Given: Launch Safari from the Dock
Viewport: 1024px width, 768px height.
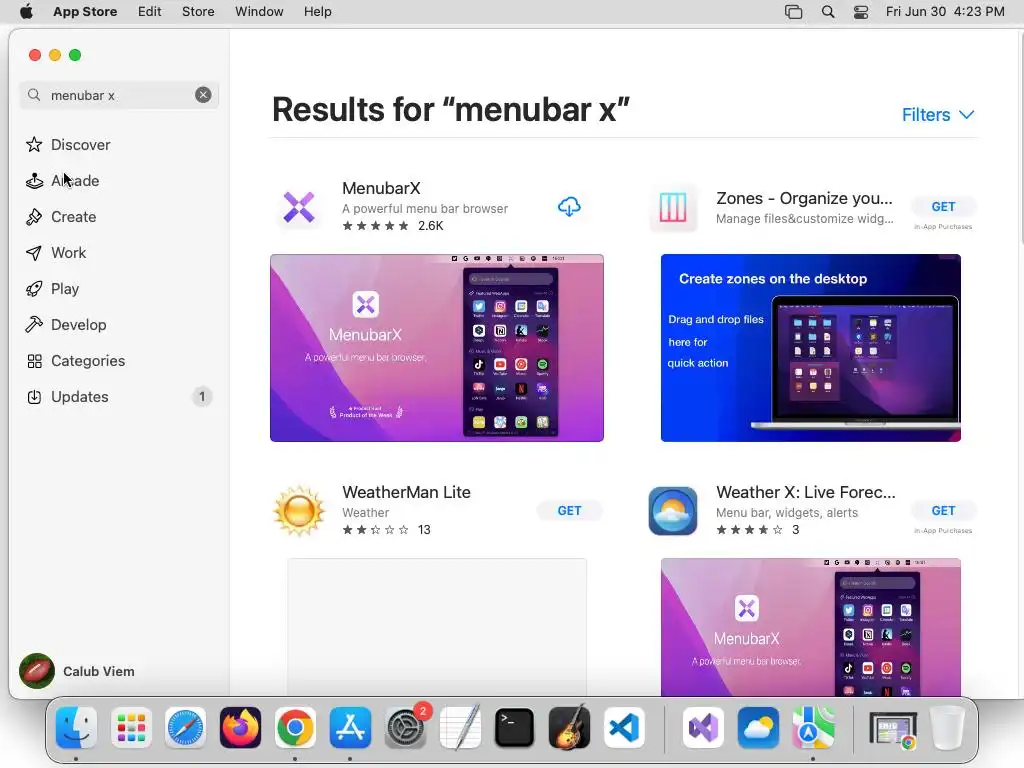Looking at the screenshot, I should point(185,728).
